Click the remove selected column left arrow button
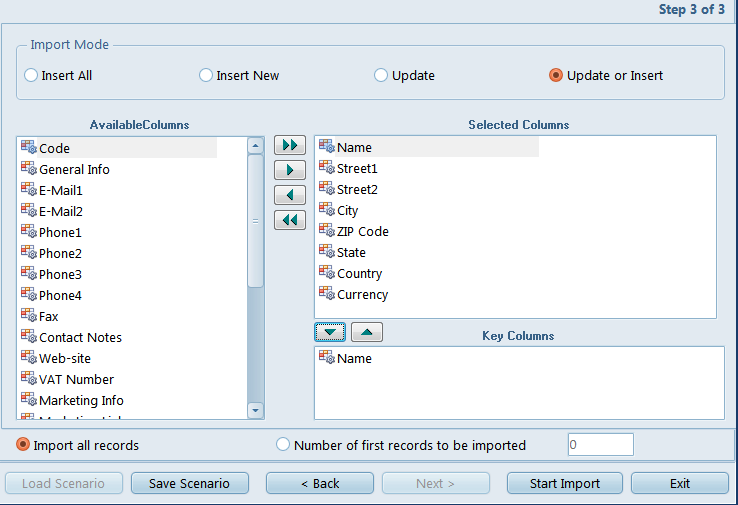738x505 pixels. coord(289,195)
